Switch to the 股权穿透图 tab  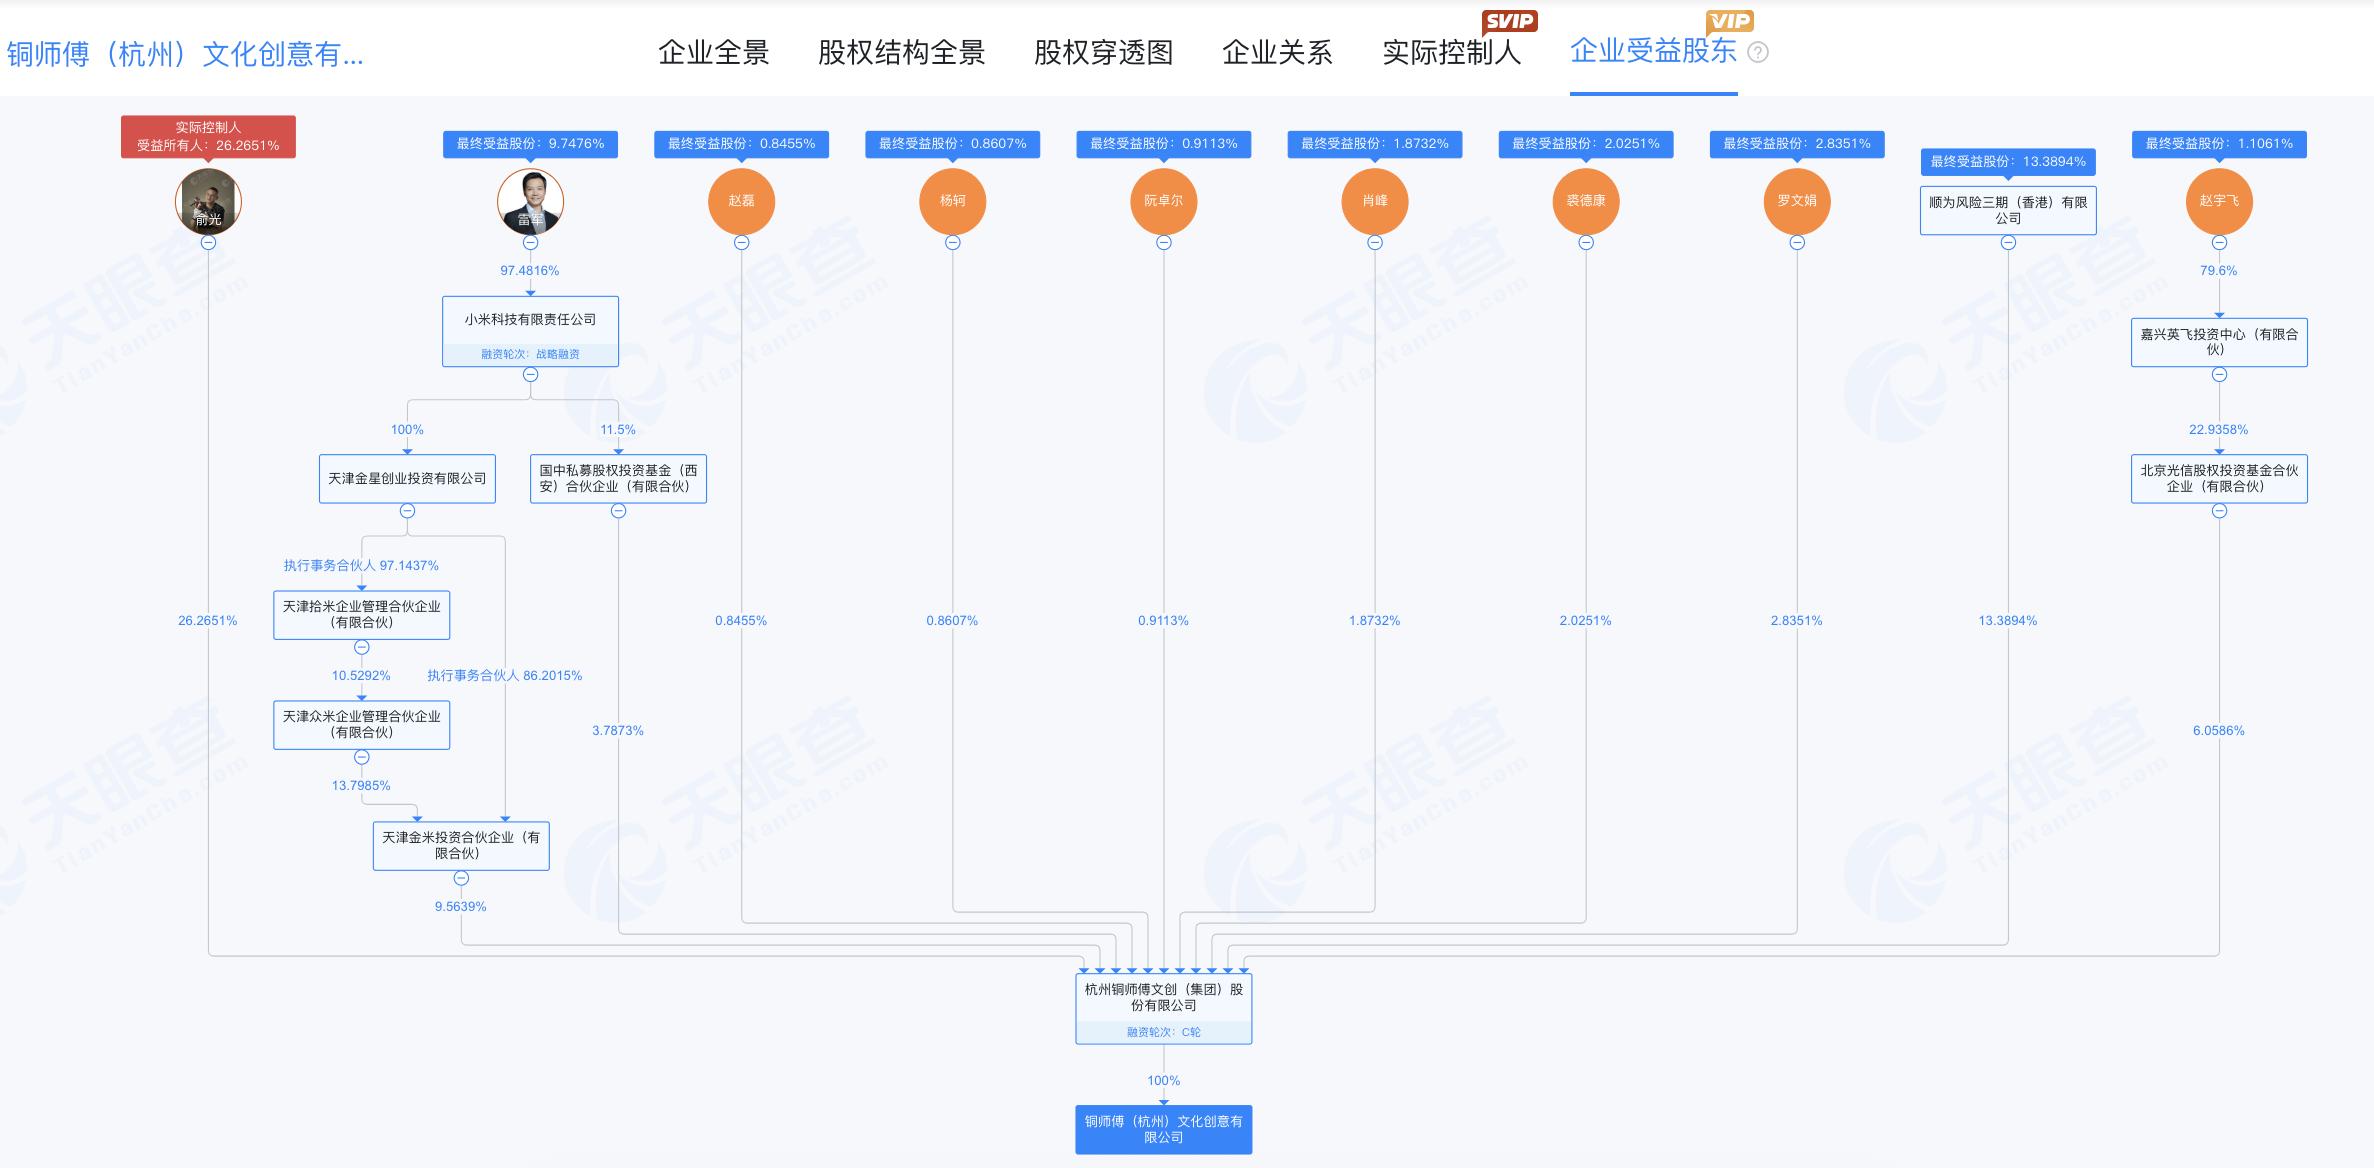[1103, 52]
